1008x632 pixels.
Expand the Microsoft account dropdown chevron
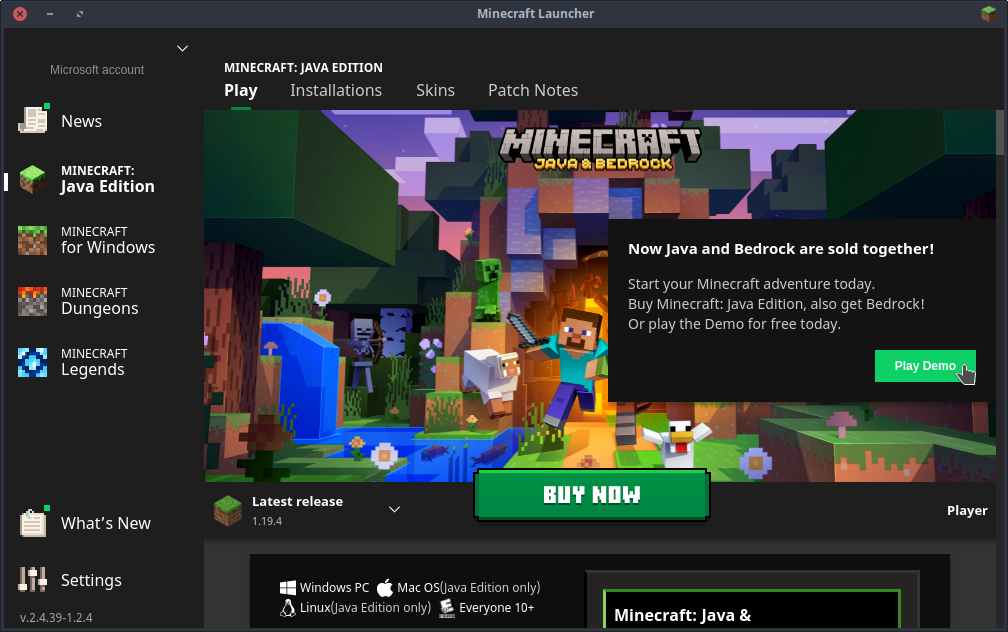click(183, 48)
